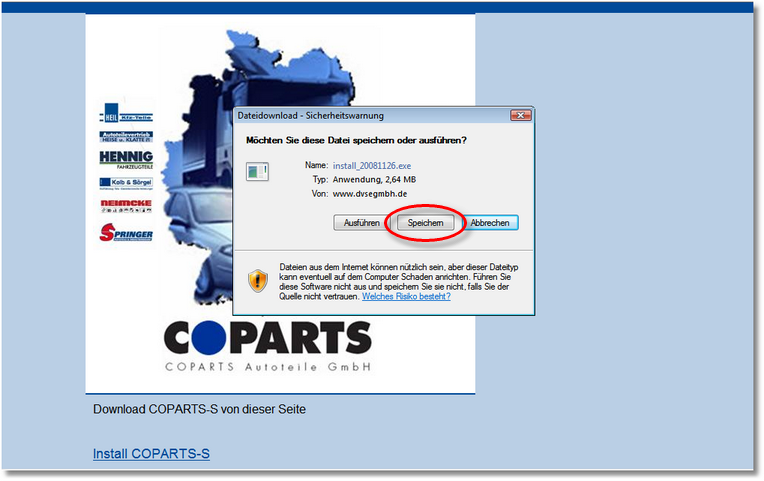The height and width of the screenshot is (481, 764).
Task: Click the Kolb & Sörgel logo
Action: tap(126, 183)
